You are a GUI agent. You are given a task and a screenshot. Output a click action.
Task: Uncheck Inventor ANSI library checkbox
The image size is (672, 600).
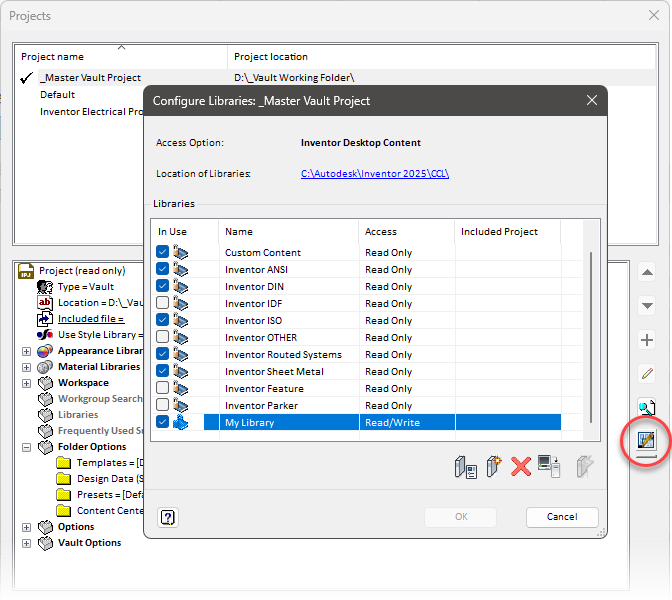tap(162, 269)
